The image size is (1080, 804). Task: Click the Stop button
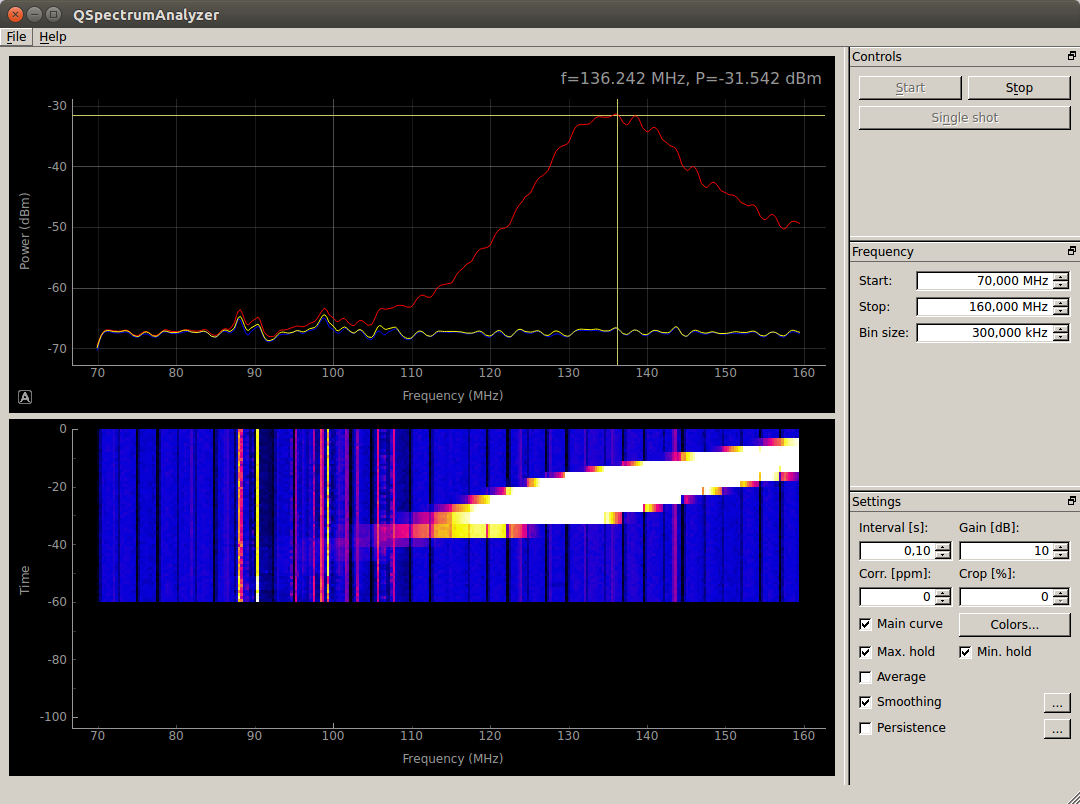pyautogui.click(x=1019, y=87)
